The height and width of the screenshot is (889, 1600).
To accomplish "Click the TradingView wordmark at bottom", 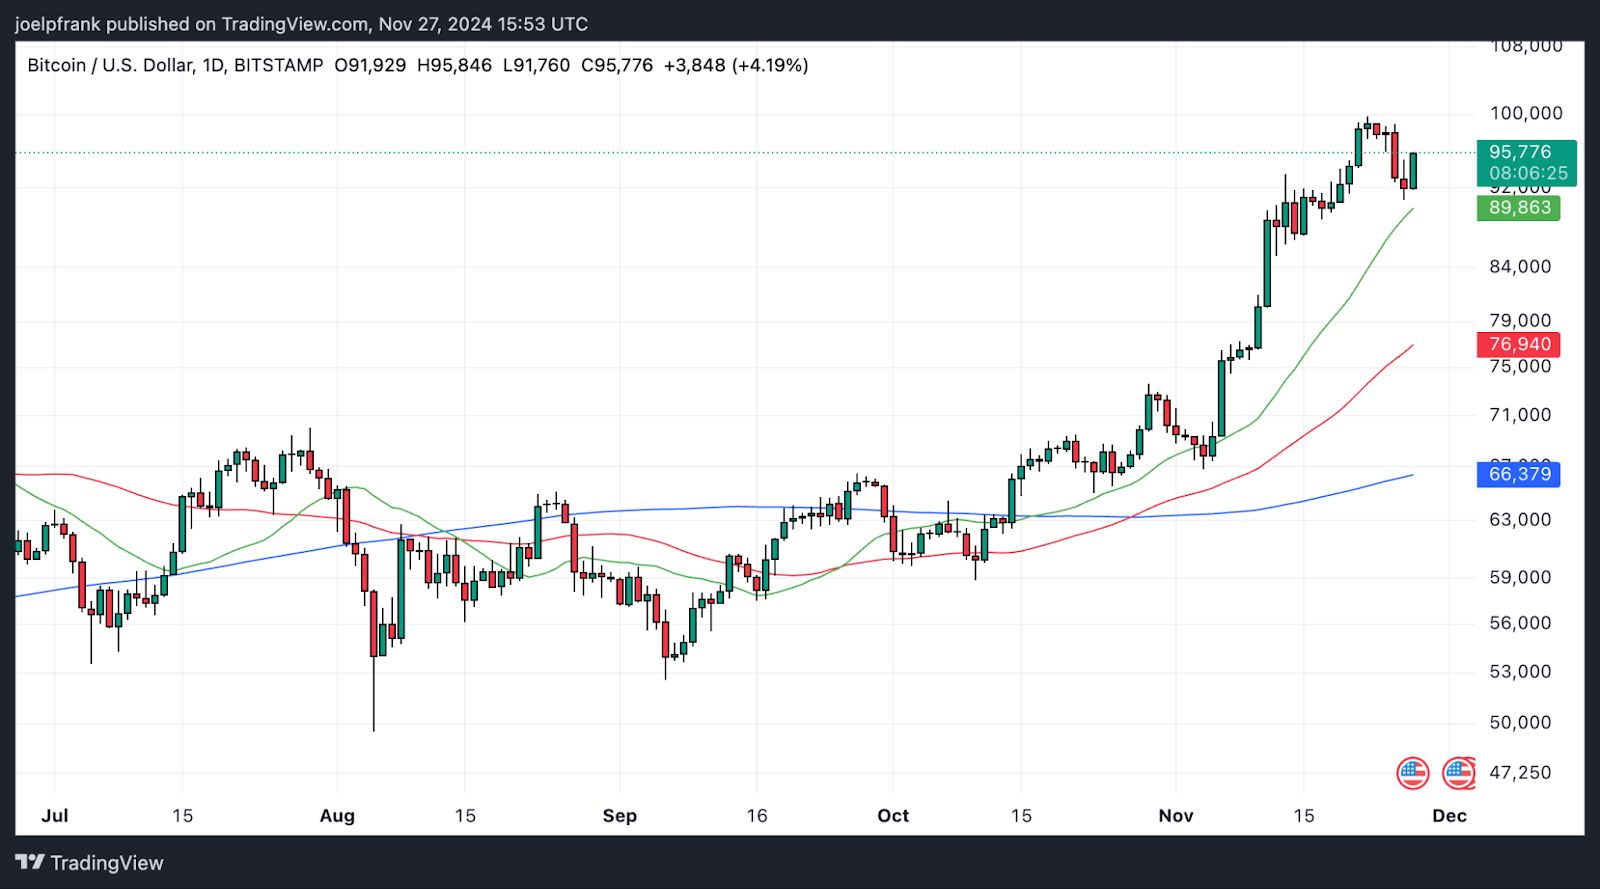I will (107, 863).
